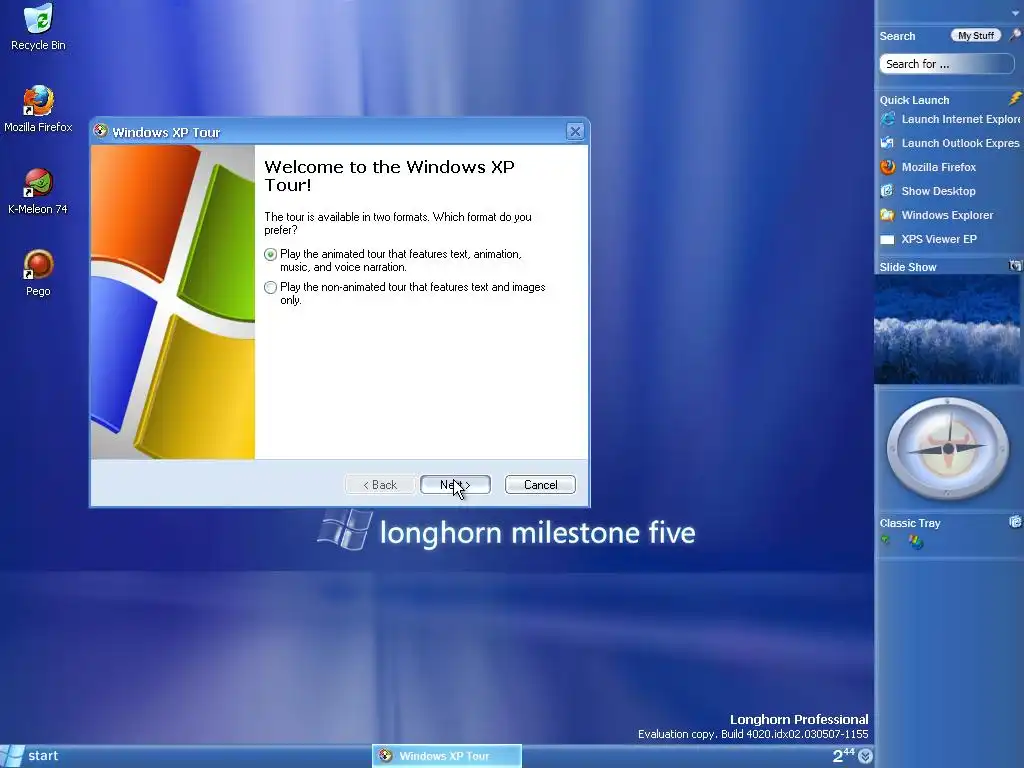
Task: Cancel the Windows XP Tour wizard
Action: [540, 485]
